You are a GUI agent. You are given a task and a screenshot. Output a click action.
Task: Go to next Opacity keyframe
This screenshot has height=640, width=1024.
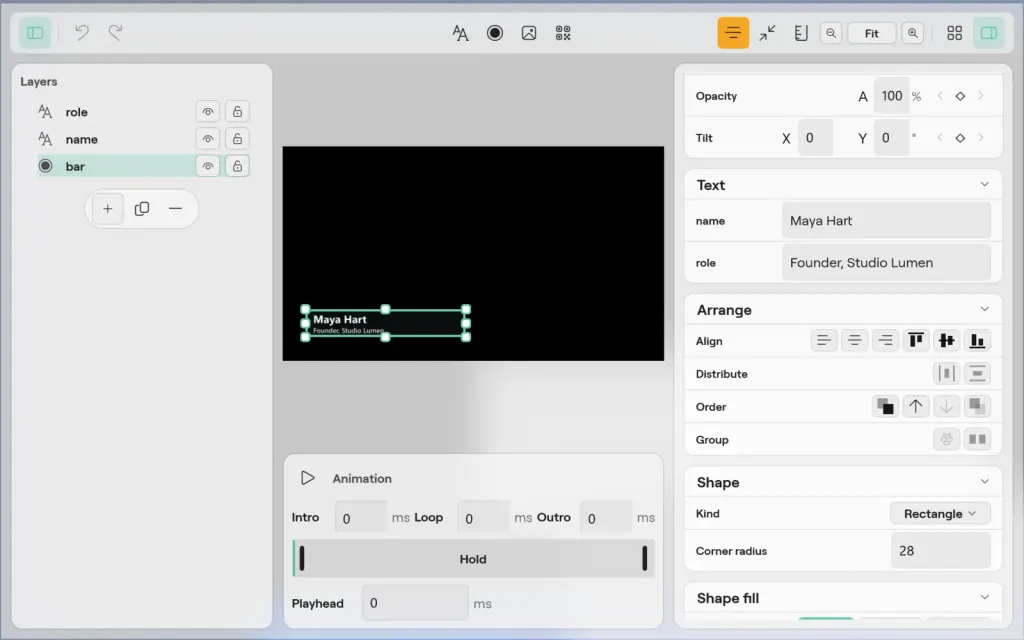pyautogui.click(x=981, y=96)
